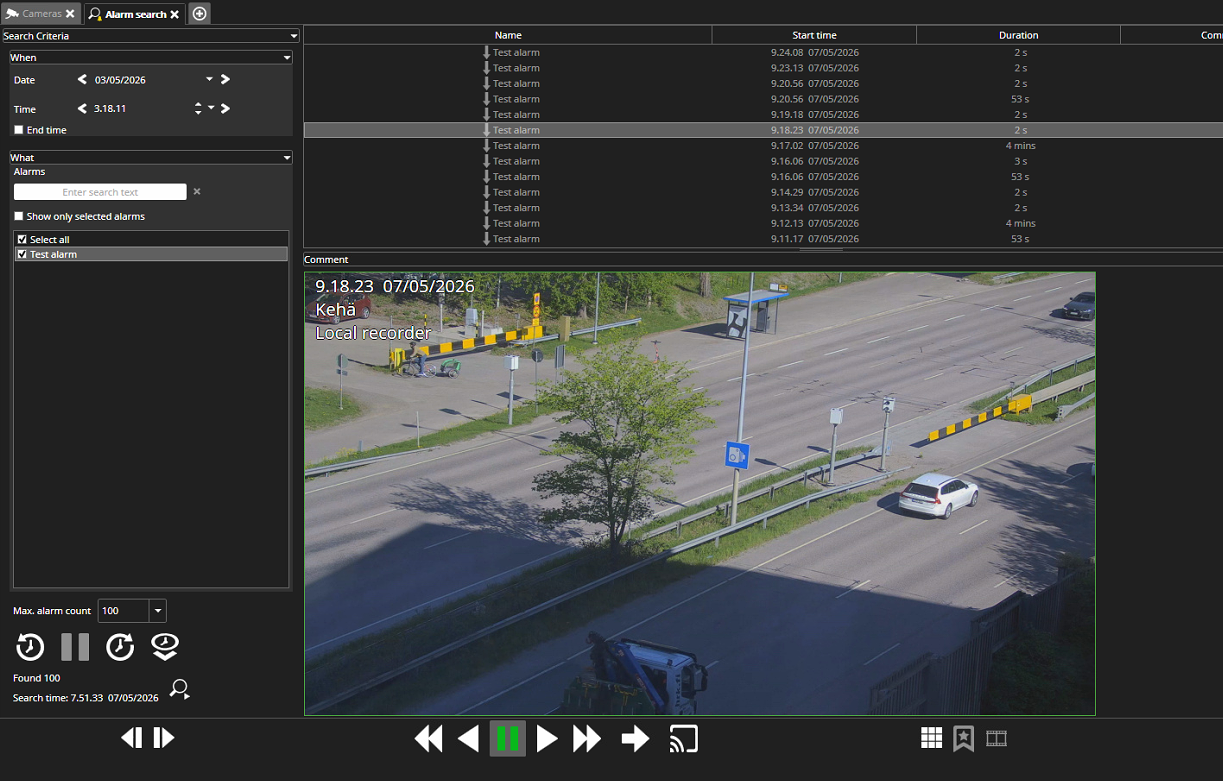
Task: Open the grid layout icon
Action: click(931, 738)
